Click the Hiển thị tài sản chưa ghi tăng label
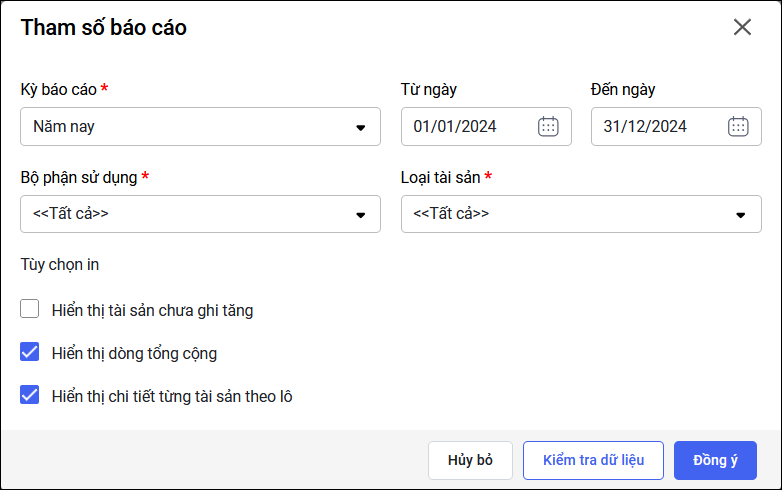The width and height of the screenshot is (782, 490). click(152, 310)
